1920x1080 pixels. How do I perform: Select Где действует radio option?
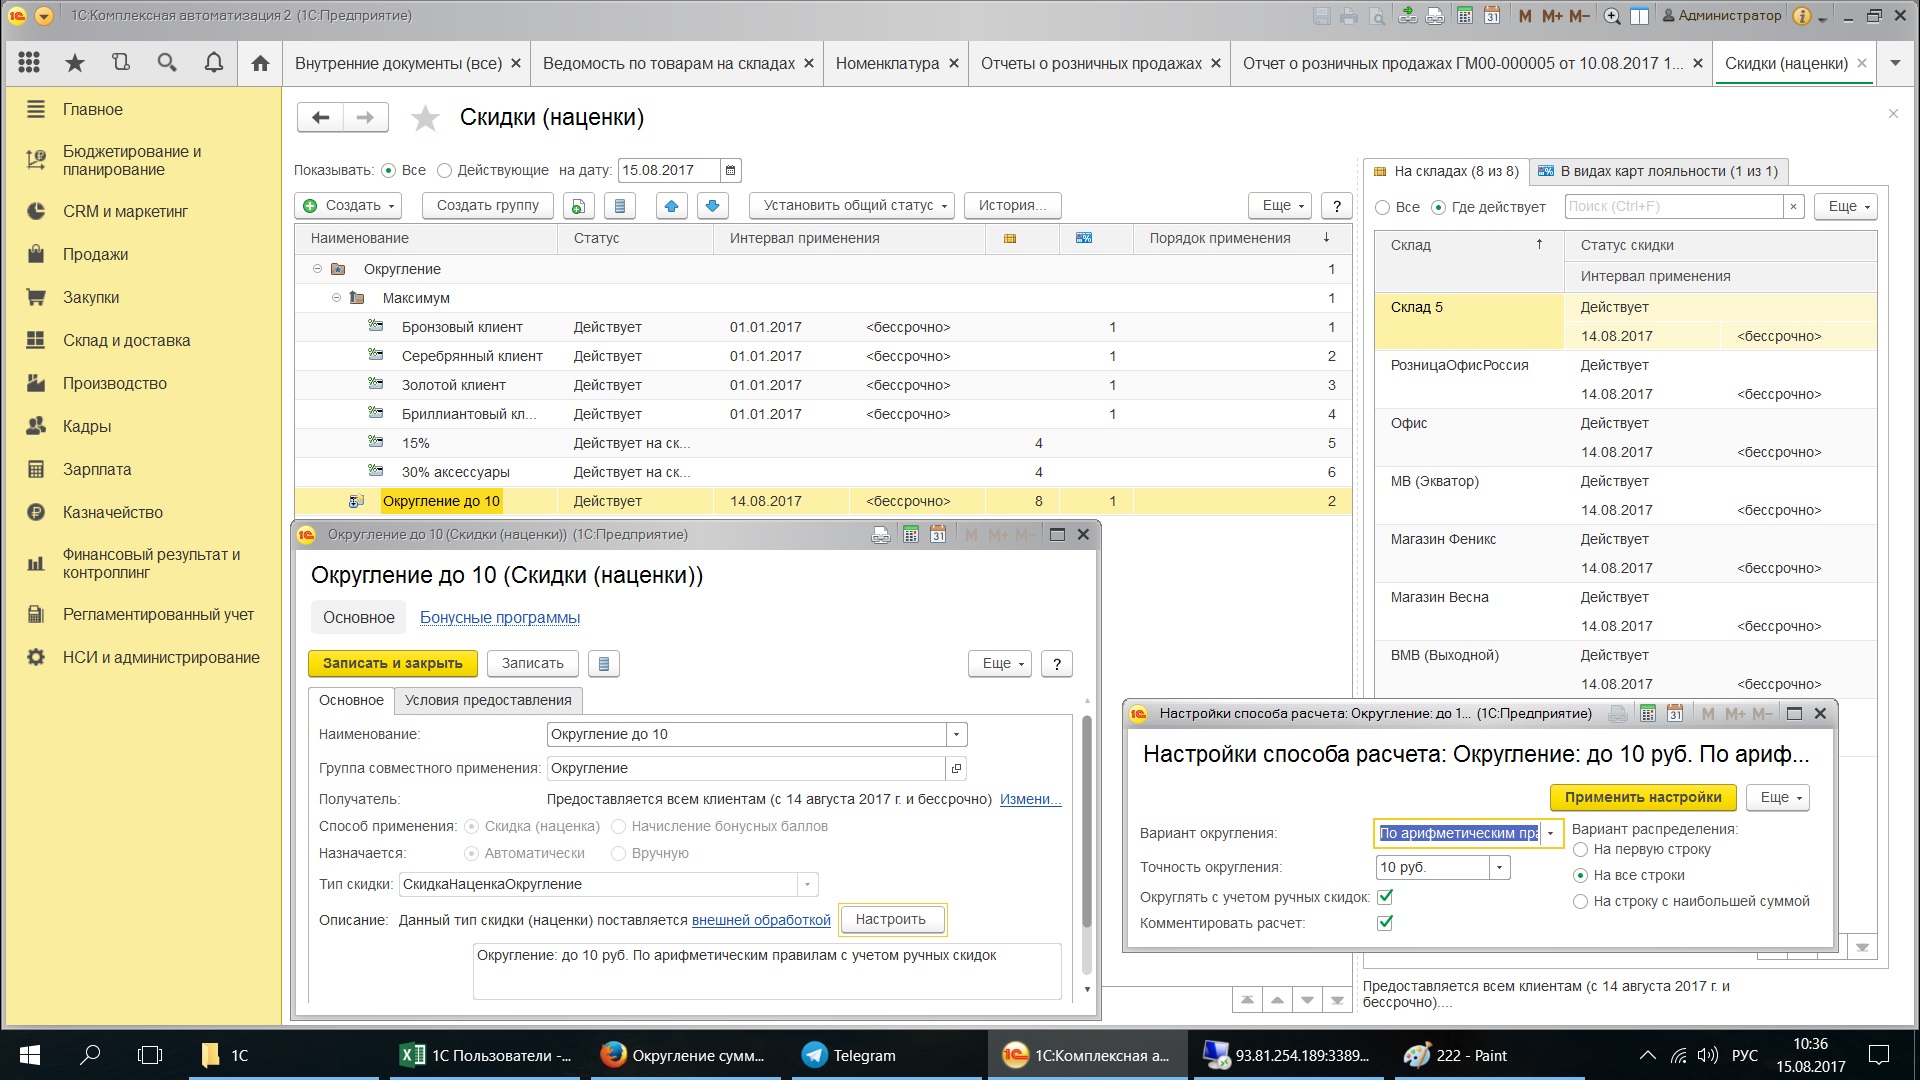pos(1439,207)
